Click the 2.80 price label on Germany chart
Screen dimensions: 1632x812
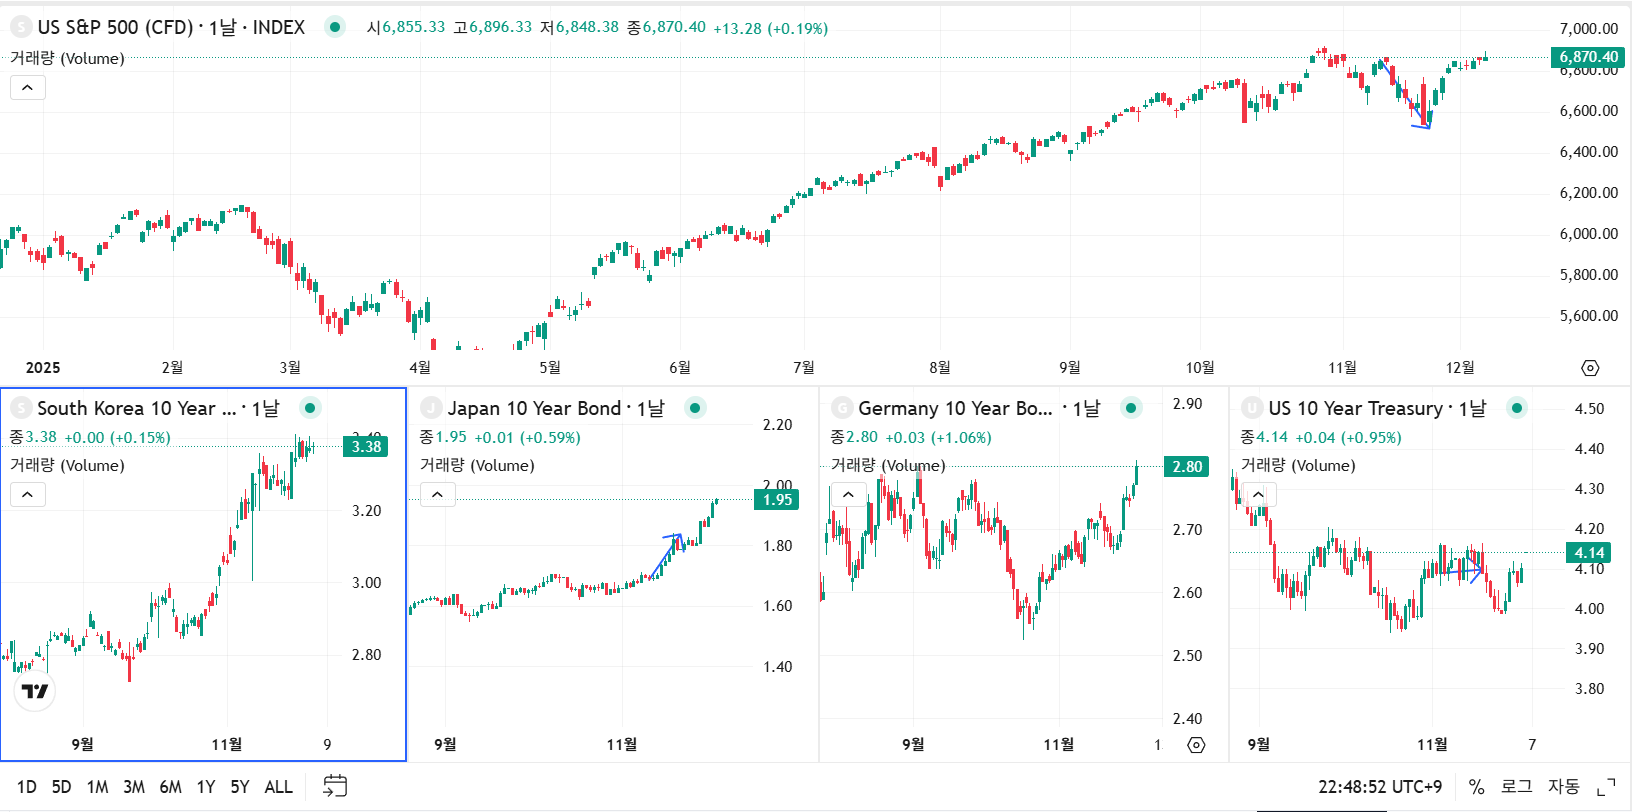[x=1187, y=467]
